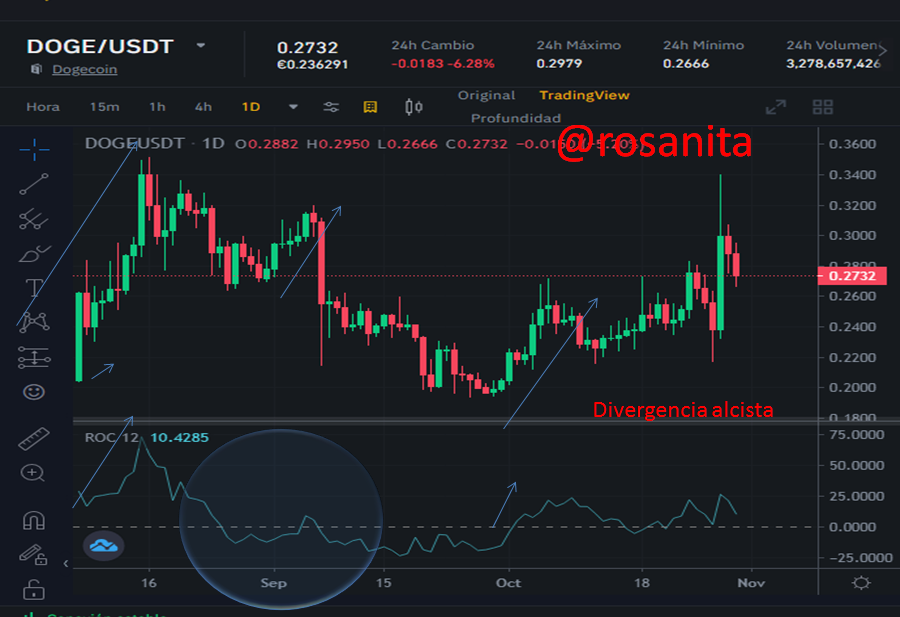Screen dimensions: 900x617
Task: Open the multi-chart grid layout
Action: [823, 107]
